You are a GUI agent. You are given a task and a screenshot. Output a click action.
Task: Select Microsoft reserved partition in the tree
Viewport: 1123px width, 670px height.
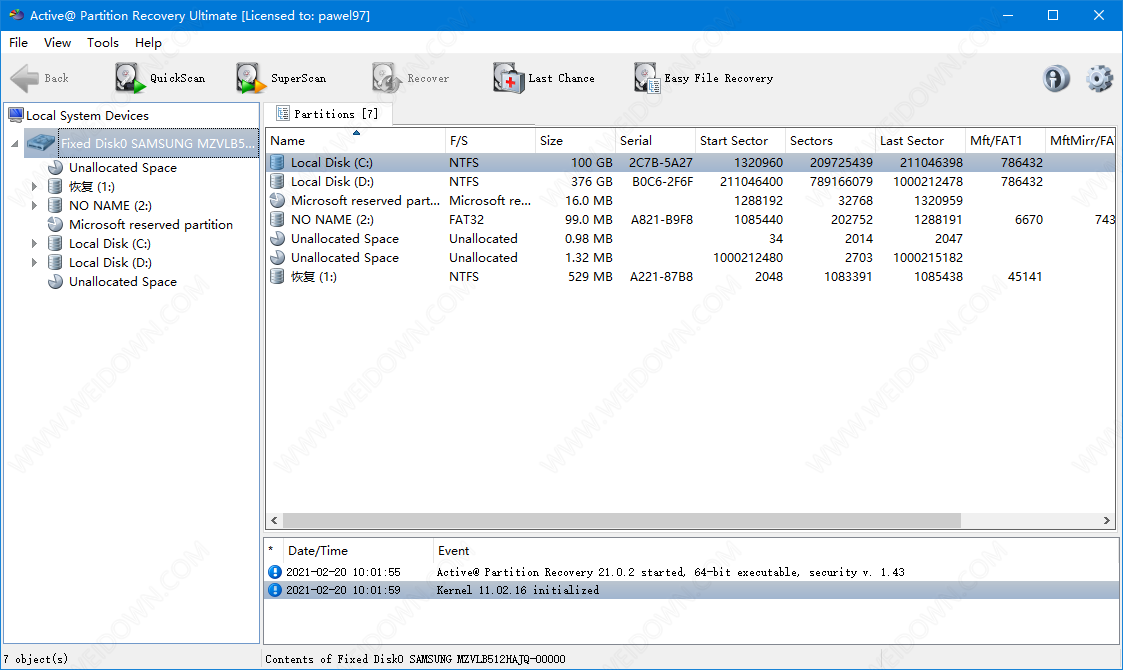tap(150, 224)
